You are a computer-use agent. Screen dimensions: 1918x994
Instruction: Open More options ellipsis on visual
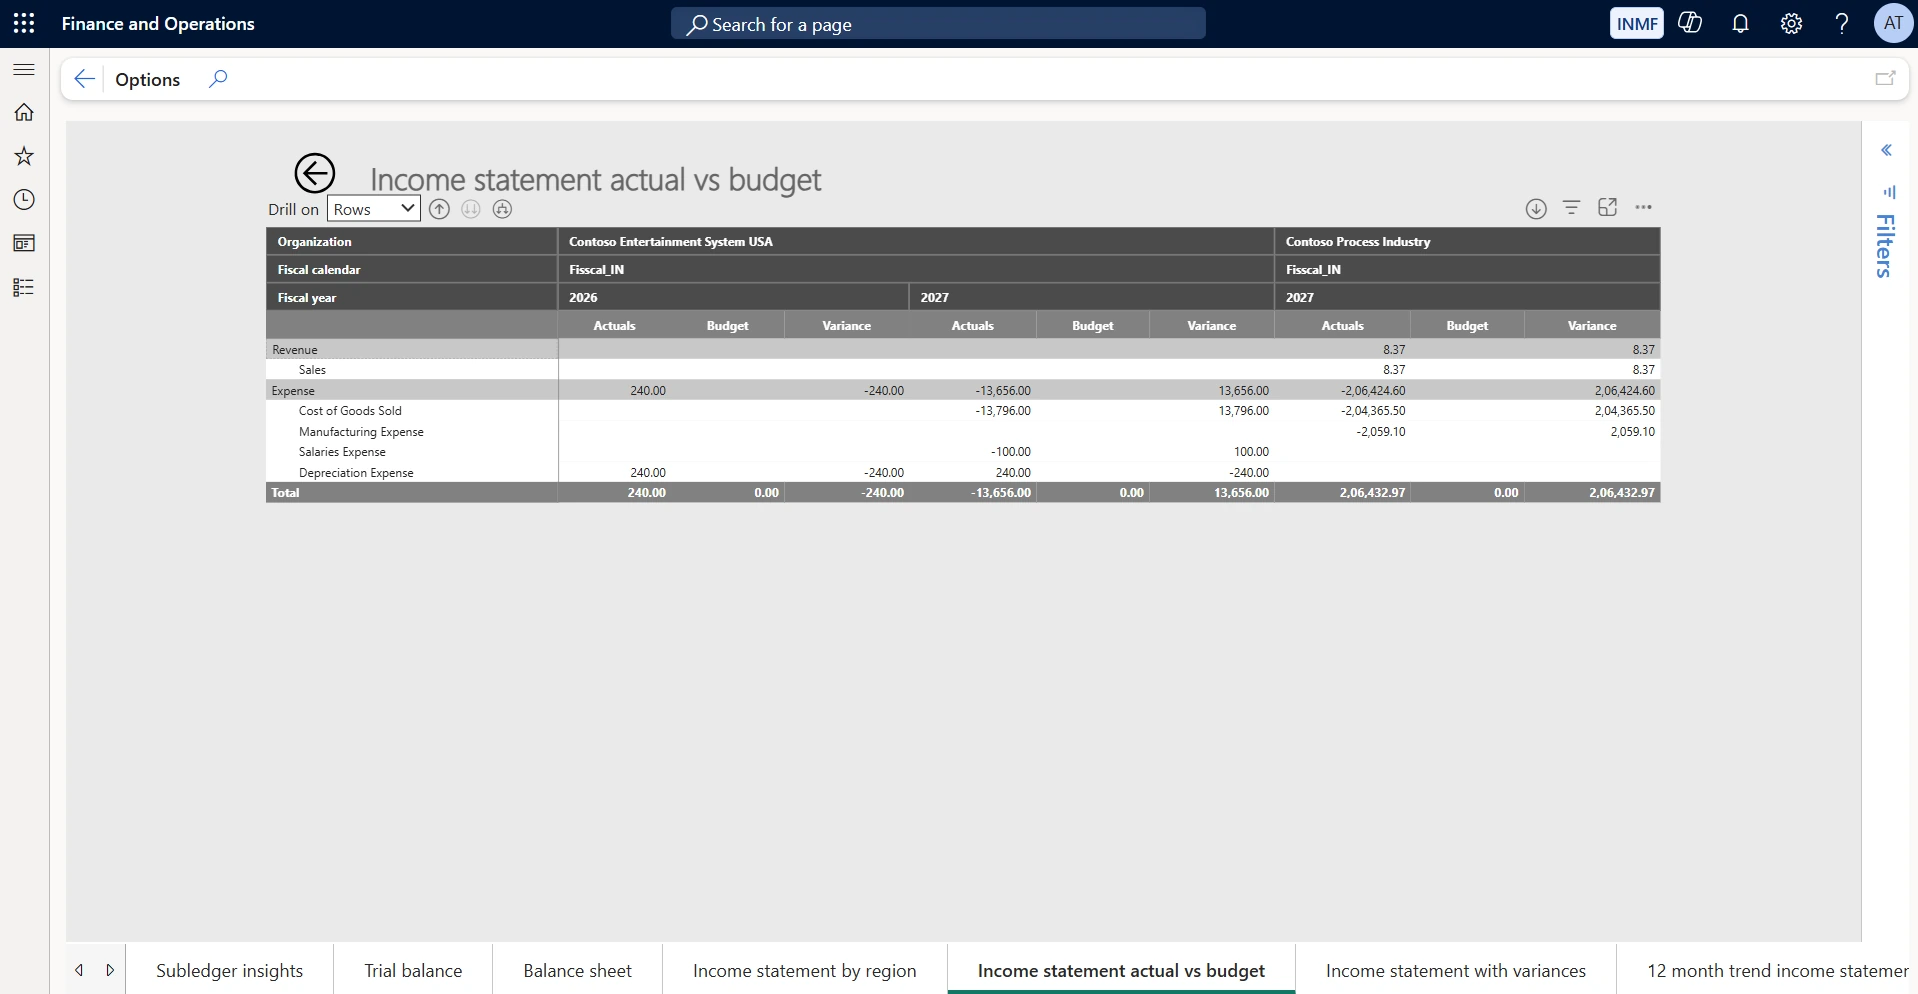(x=1644, y=207)
